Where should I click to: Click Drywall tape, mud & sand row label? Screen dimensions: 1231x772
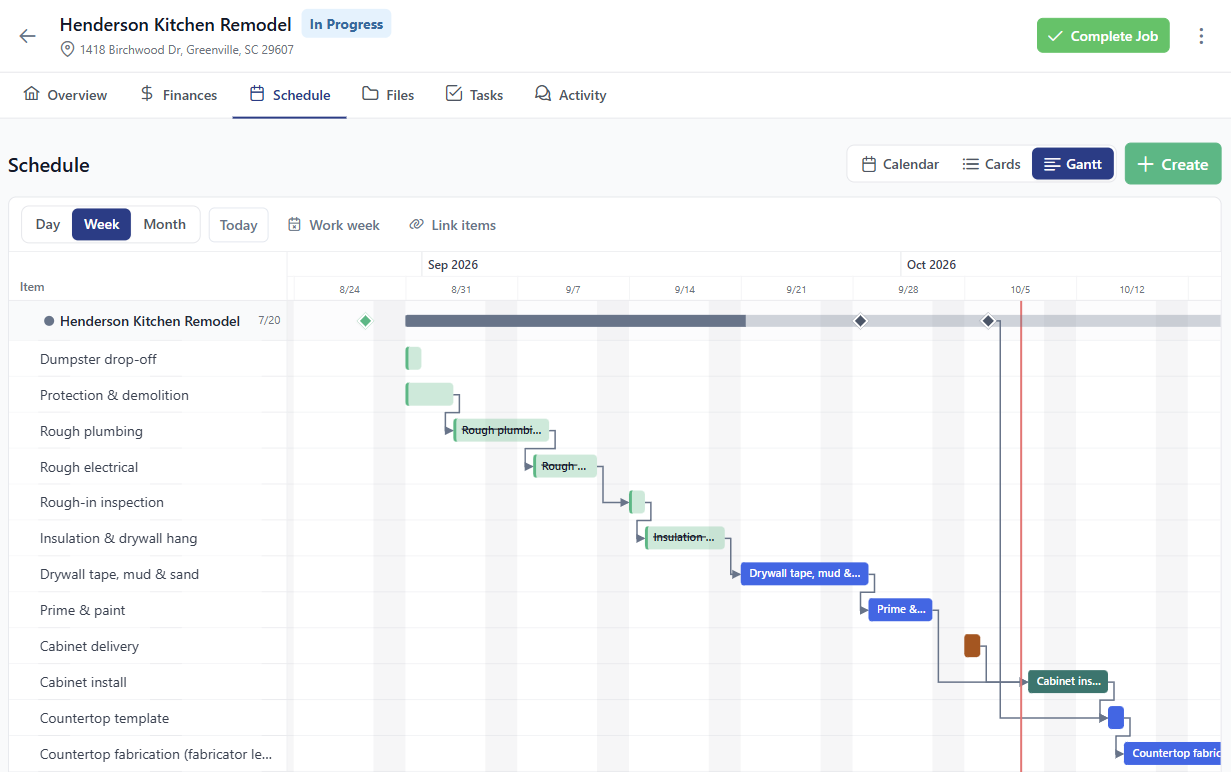[119, 574]
